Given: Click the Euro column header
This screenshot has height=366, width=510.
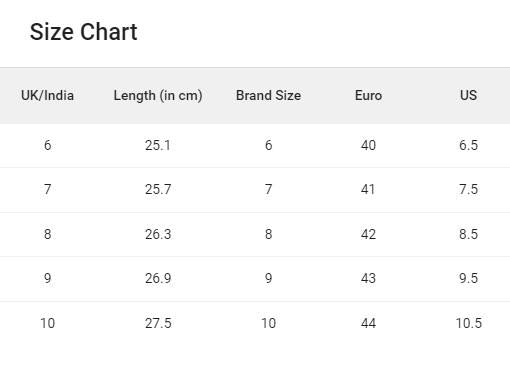Looking at the screenshot, I should click(368, 95).
